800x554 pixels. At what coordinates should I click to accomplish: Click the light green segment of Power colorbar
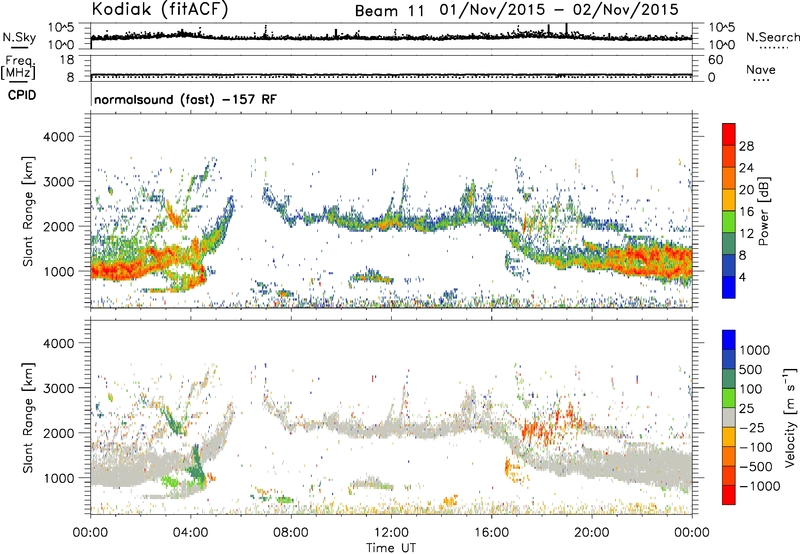pyautogui.click(x=729, y=222)
